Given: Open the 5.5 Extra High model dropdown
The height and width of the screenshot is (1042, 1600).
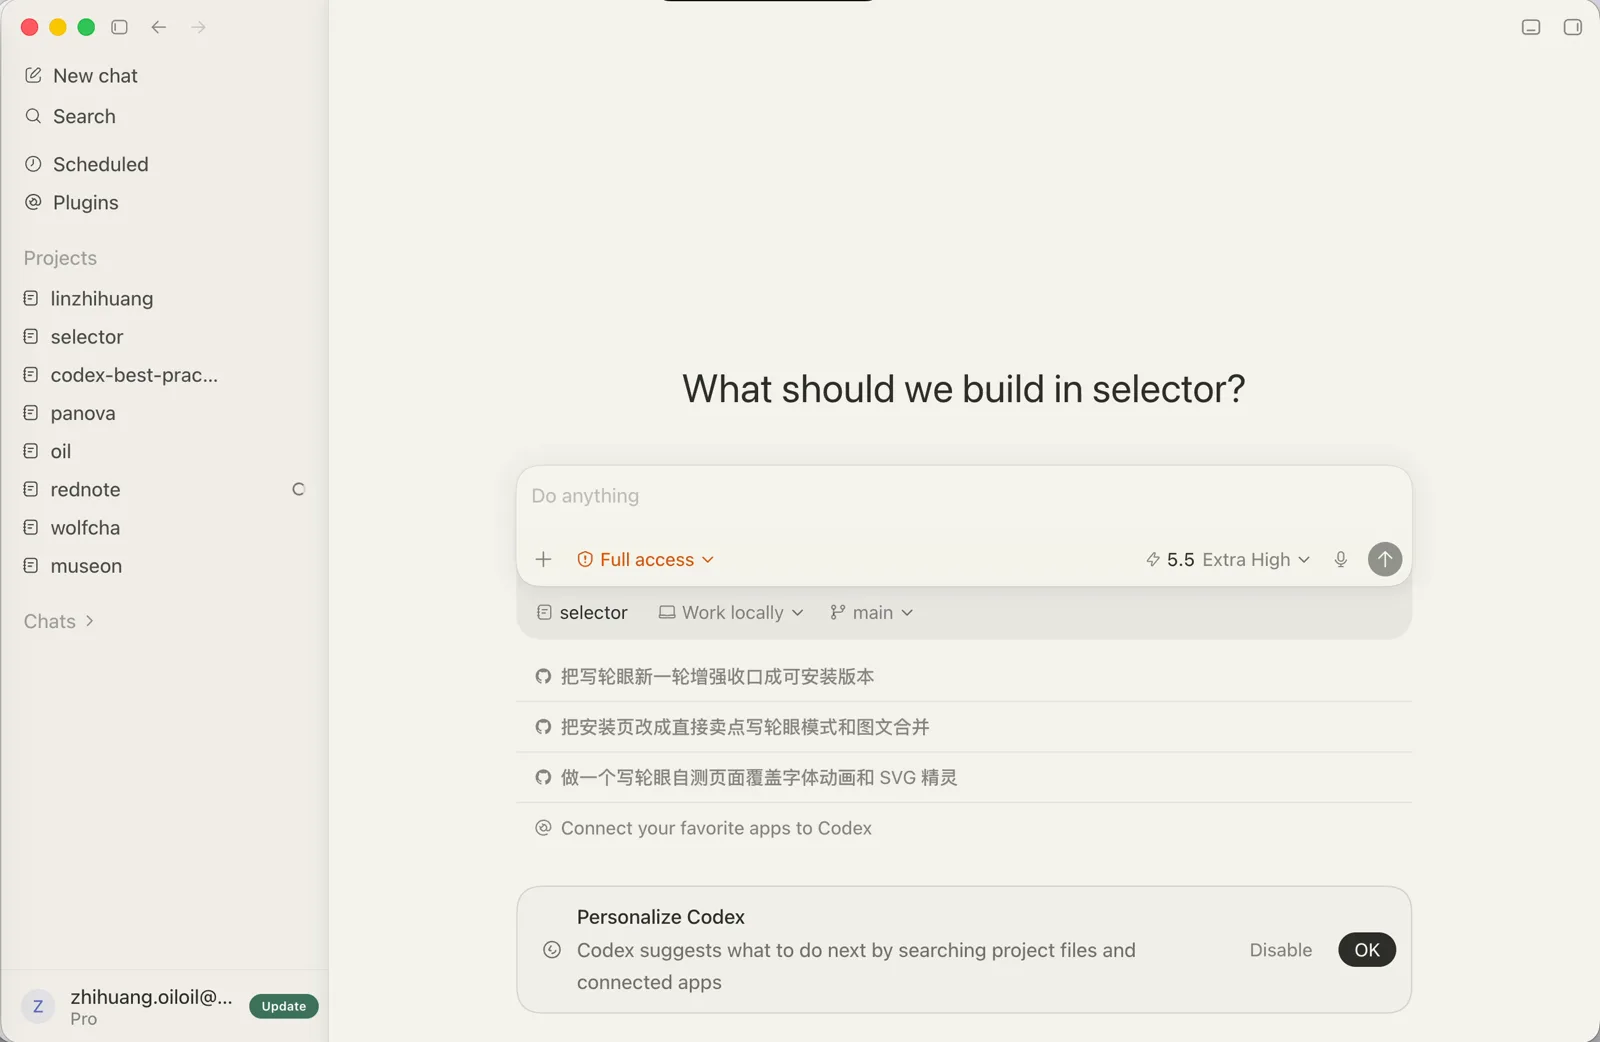Looking at the screenshot, I should 1228,559.
